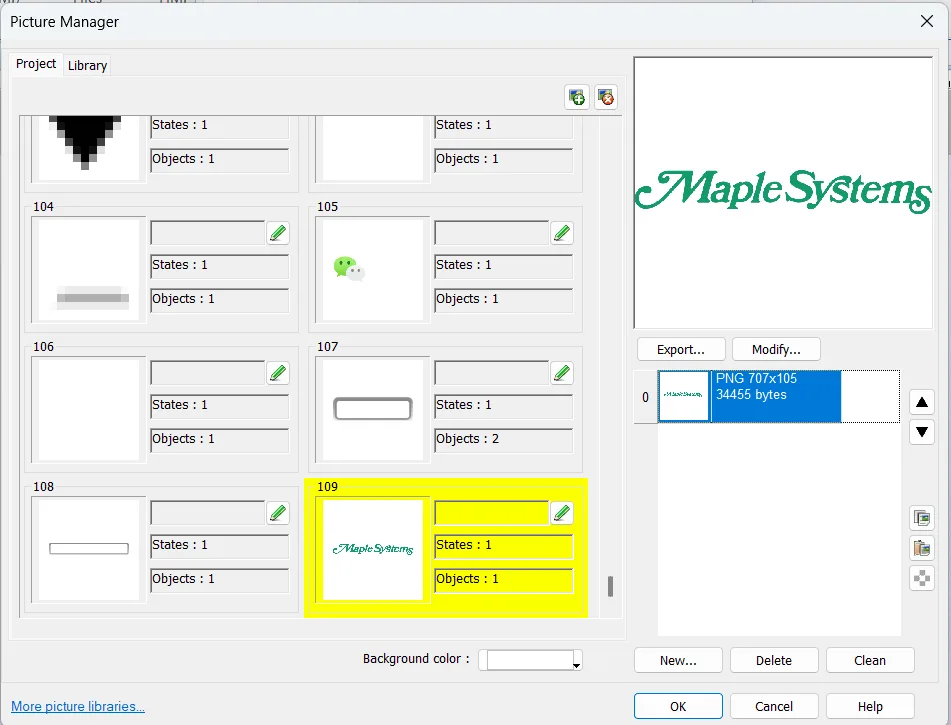Add a new picture with the green plus icon
The image size is (951, 725).
click(x=577, y=97)
